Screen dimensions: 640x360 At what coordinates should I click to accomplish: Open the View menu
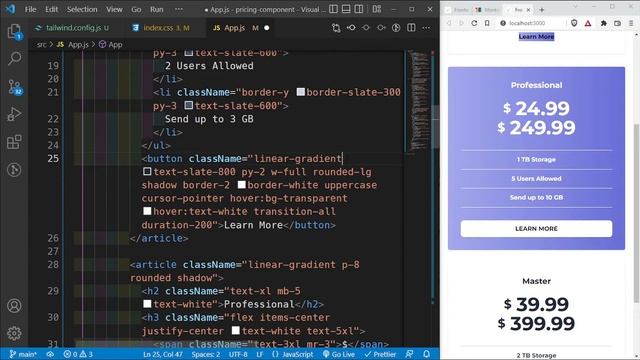click(x=114, y=9)
